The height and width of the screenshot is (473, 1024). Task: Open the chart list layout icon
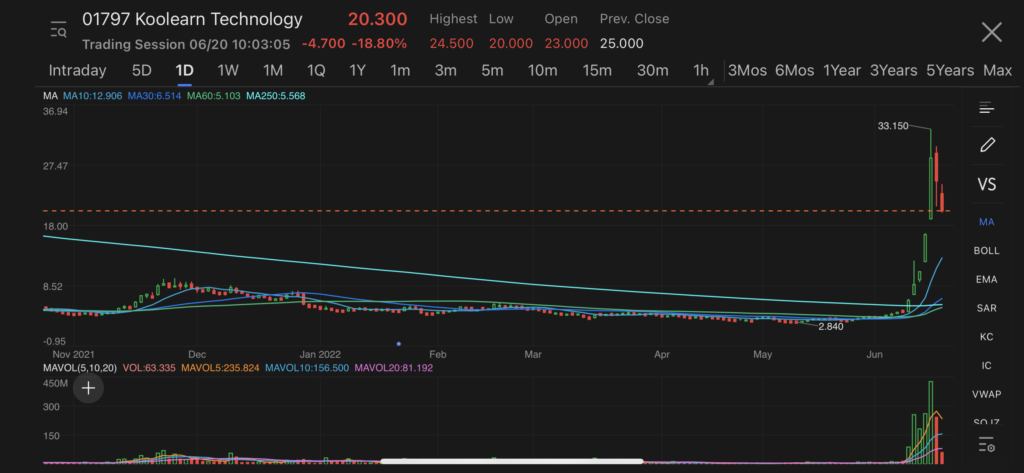click(986, 108)
